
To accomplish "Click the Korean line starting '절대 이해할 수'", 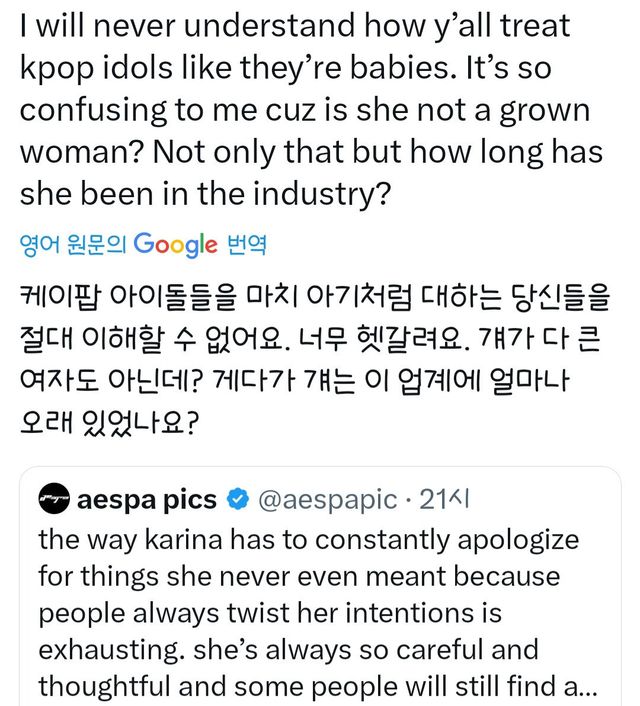I will point(300,339).
